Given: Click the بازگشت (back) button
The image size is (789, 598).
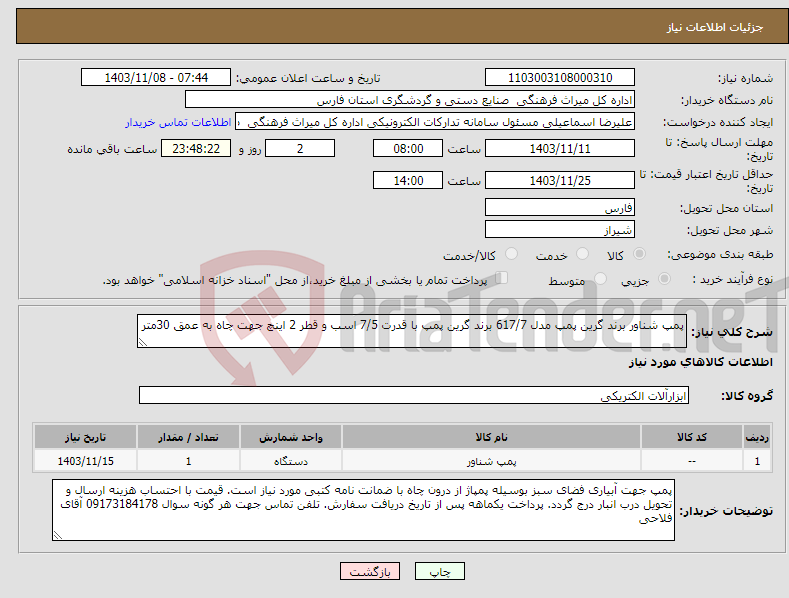Looking at the screenshot, I should coord(370,571).
